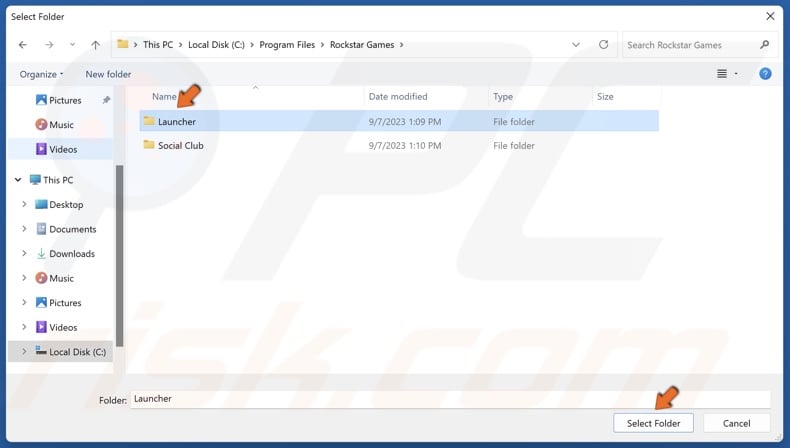Screen dimensions: 790x448
Task: Click the Launcher folder icon
Action: click(x=149, y=120)
